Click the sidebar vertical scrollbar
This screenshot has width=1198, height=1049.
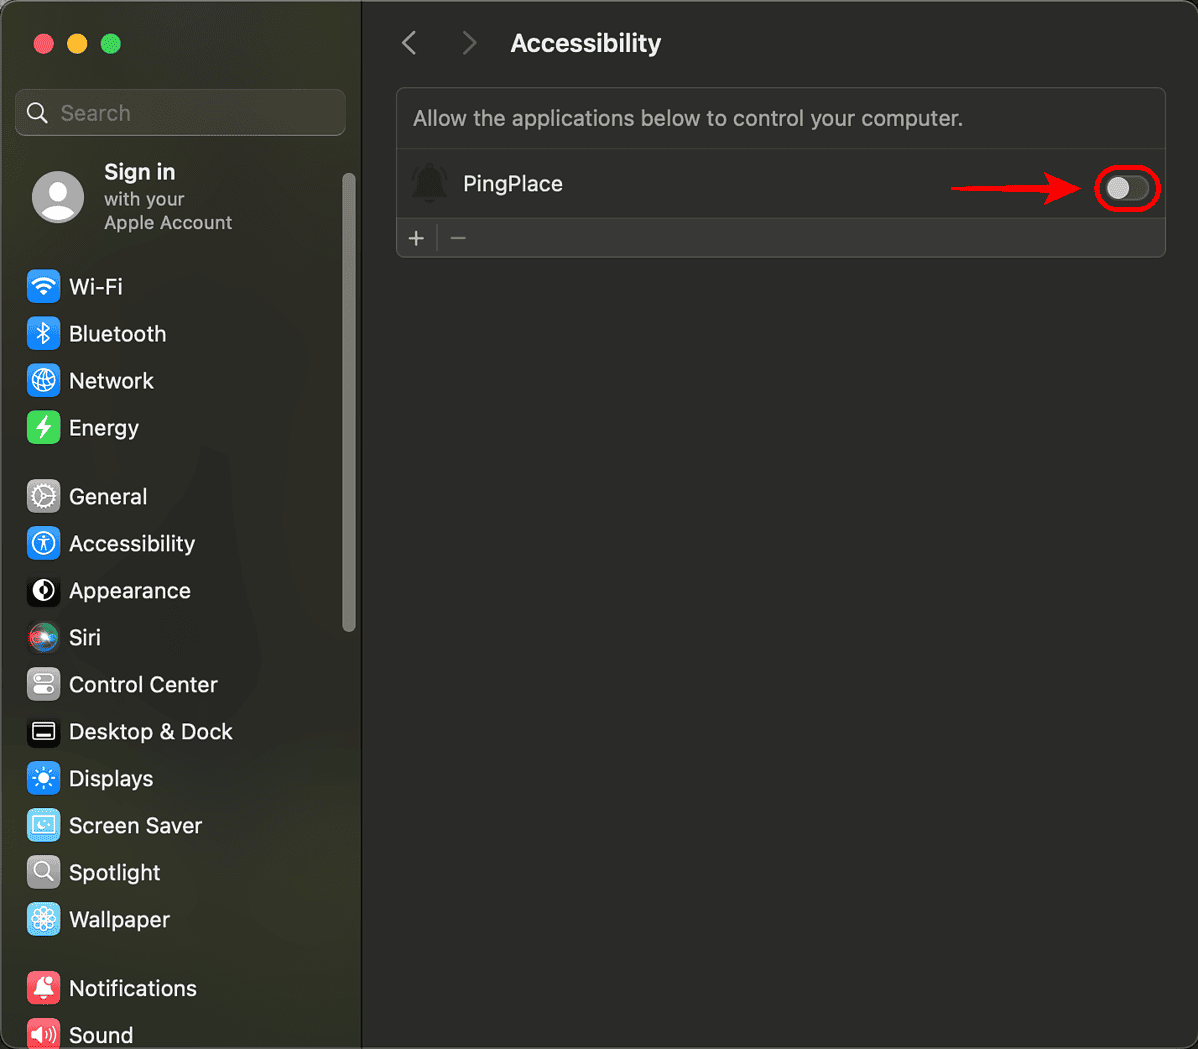pos(349,403)
